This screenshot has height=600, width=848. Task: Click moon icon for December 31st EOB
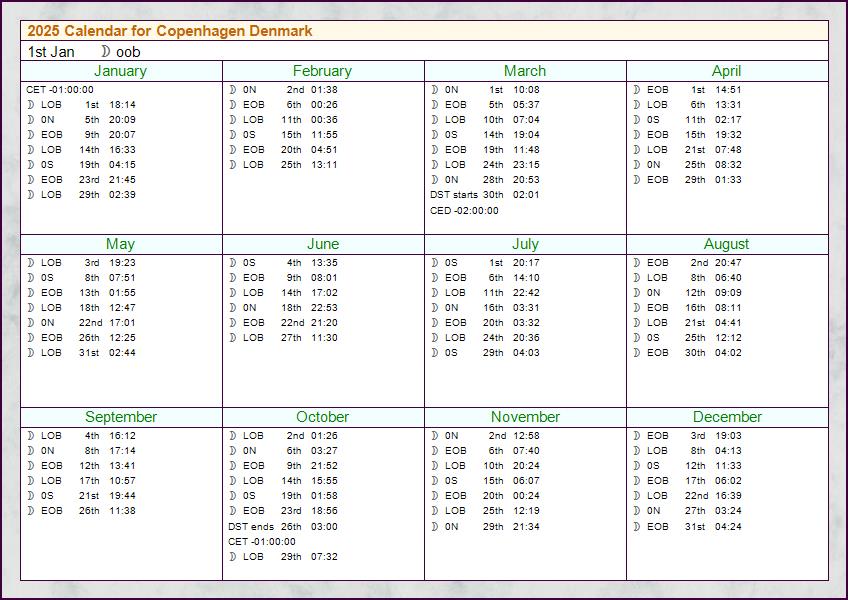point(637,526)
